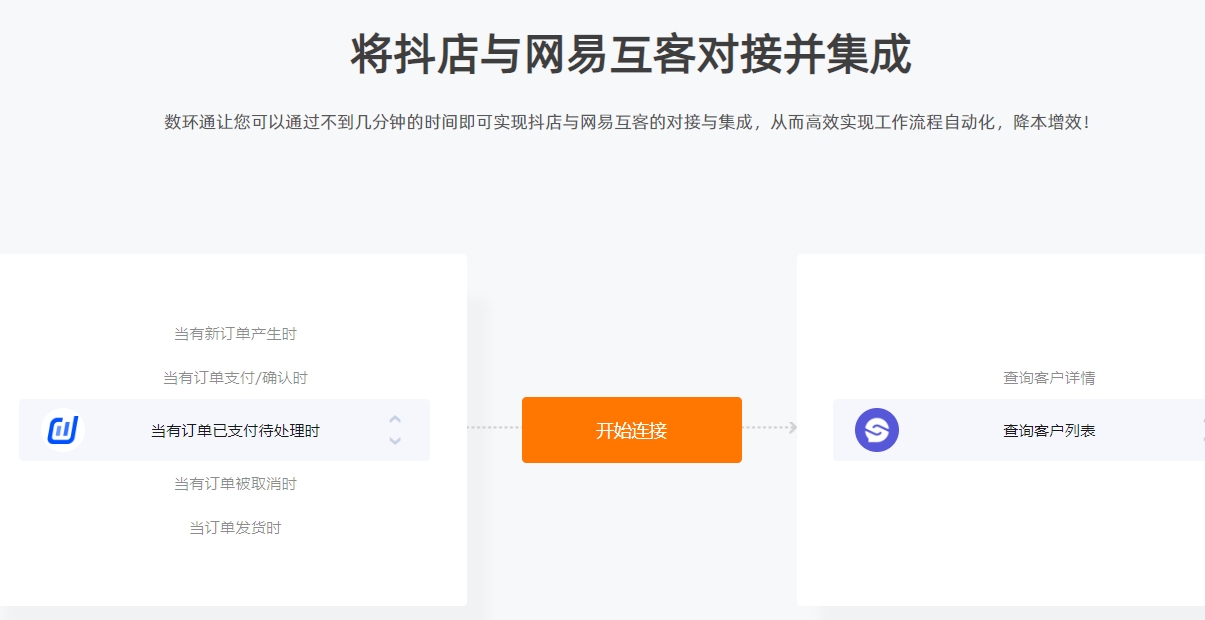Viewport: 1205px width, 620px height.
Task: Click dotted connector line left of 开始连接
Action: (x=493, y=428)
